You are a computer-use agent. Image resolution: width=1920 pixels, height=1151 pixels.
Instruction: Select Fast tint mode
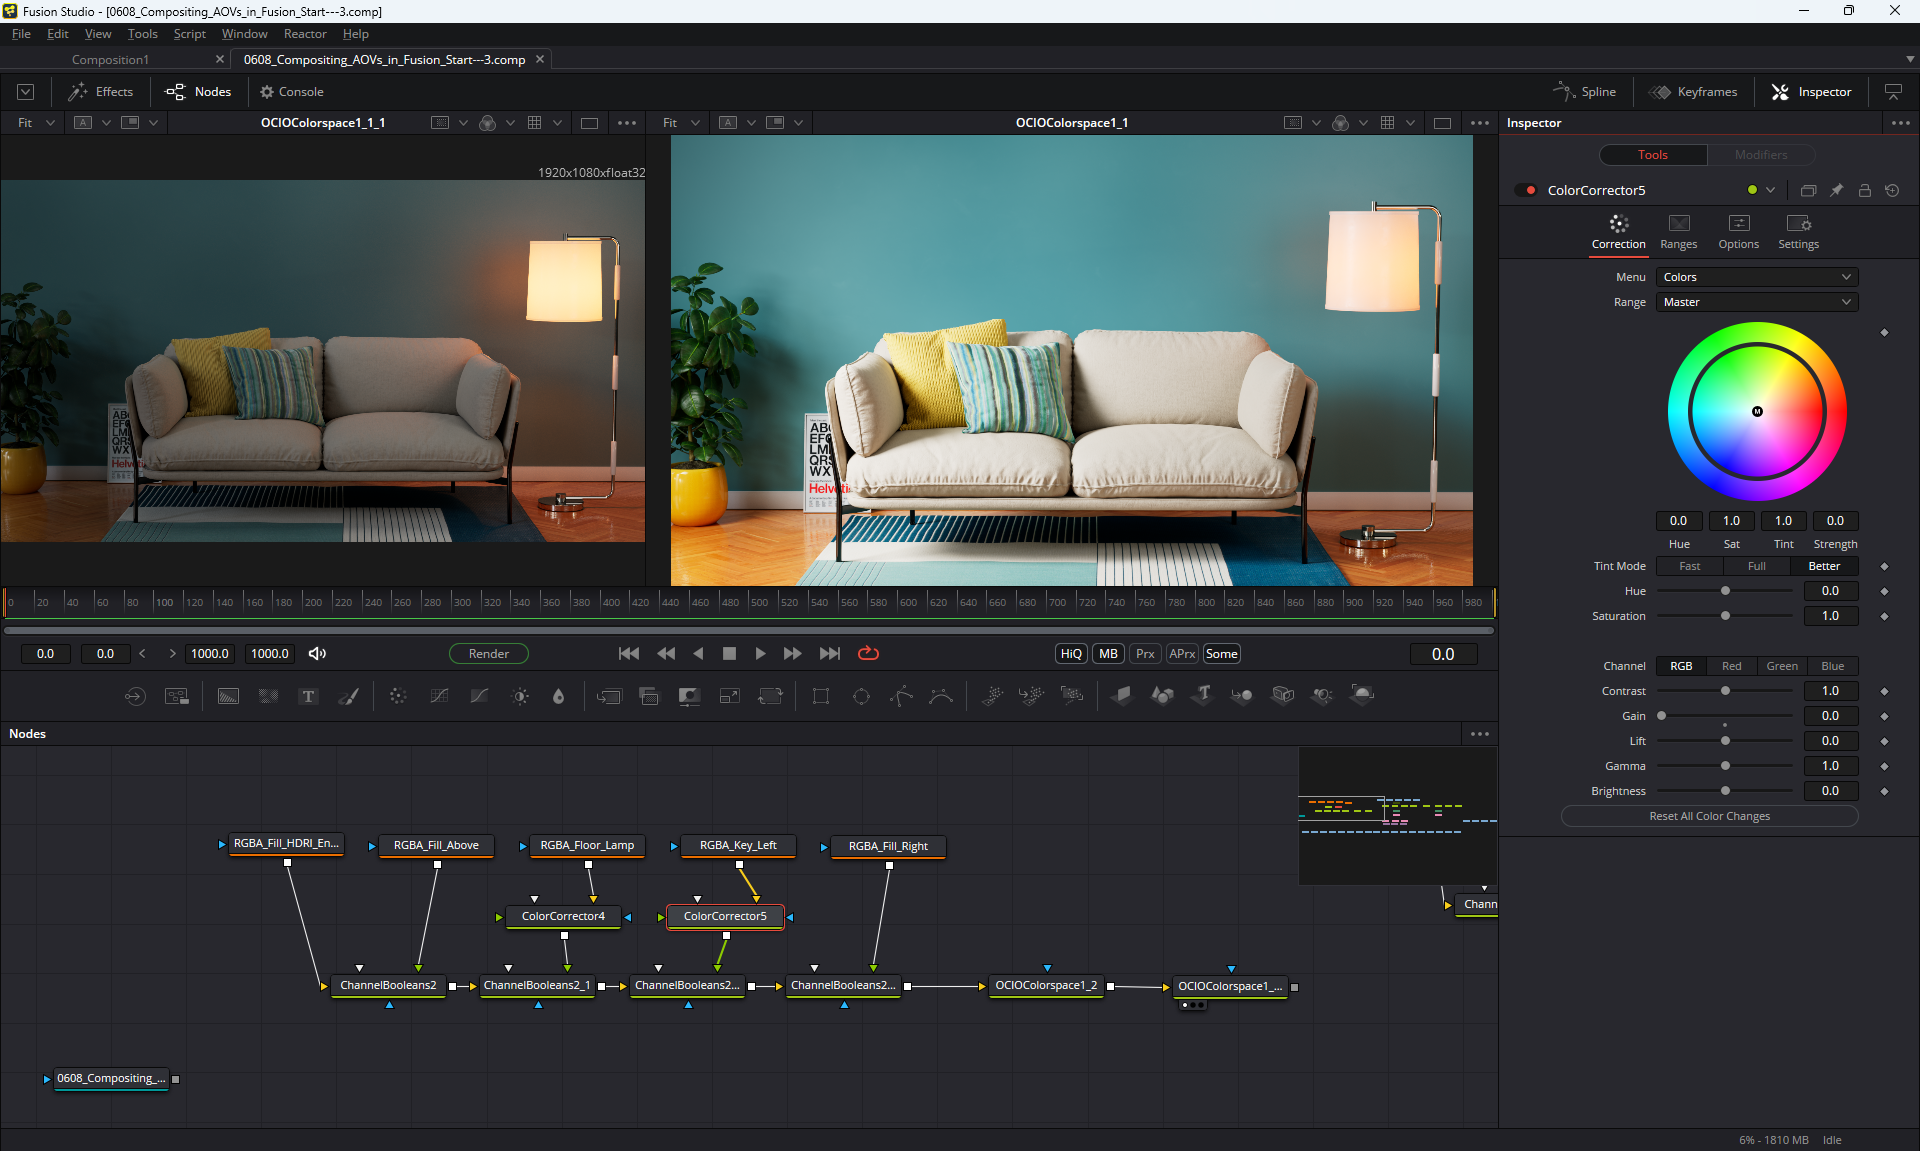(1689, 566)
